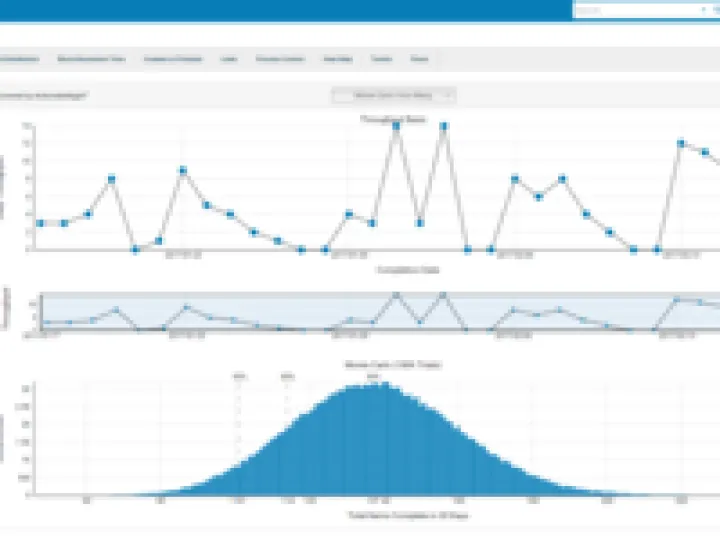Select the Stats tab

[420, 60]
